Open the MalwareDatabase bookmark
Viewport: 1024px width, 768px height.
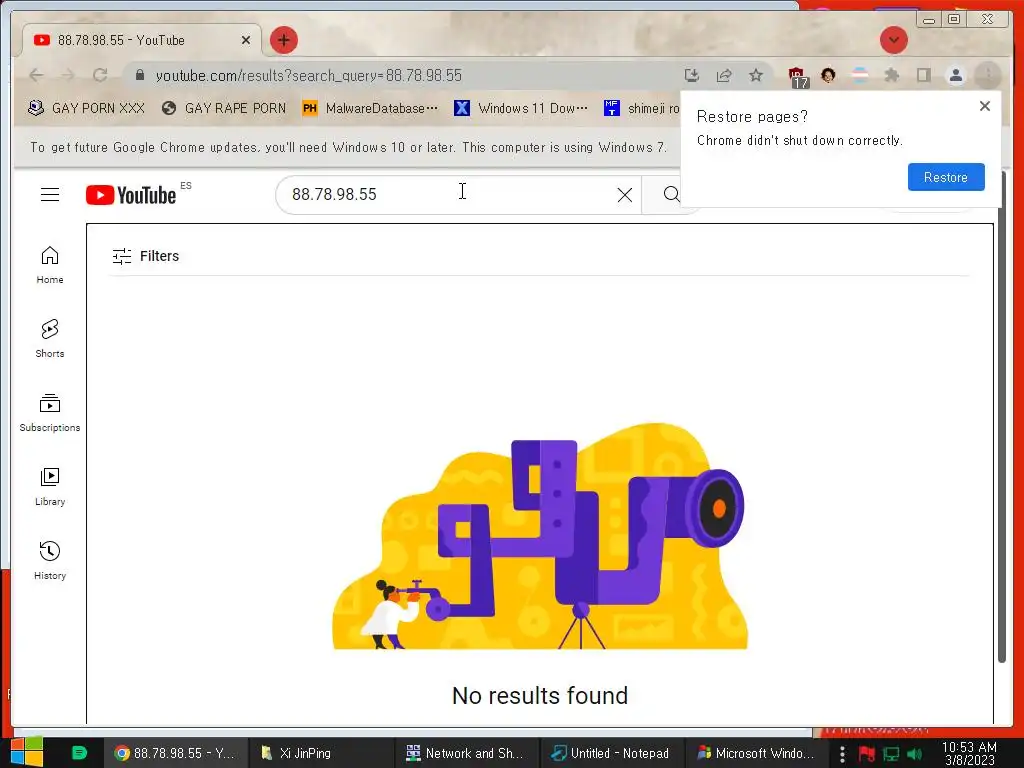tap(370, 108)
